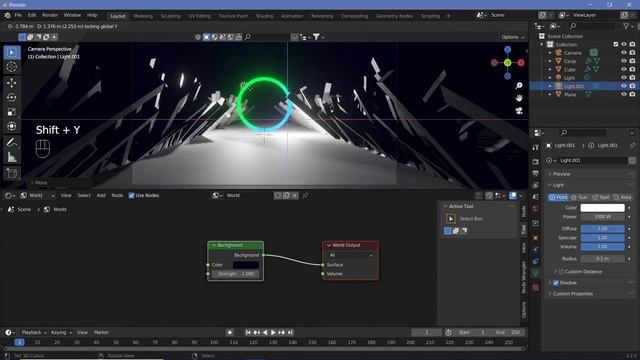Open the World Output target dropdown showing All
The width and height of the screenshot is (640, 360).
[350, 255]
